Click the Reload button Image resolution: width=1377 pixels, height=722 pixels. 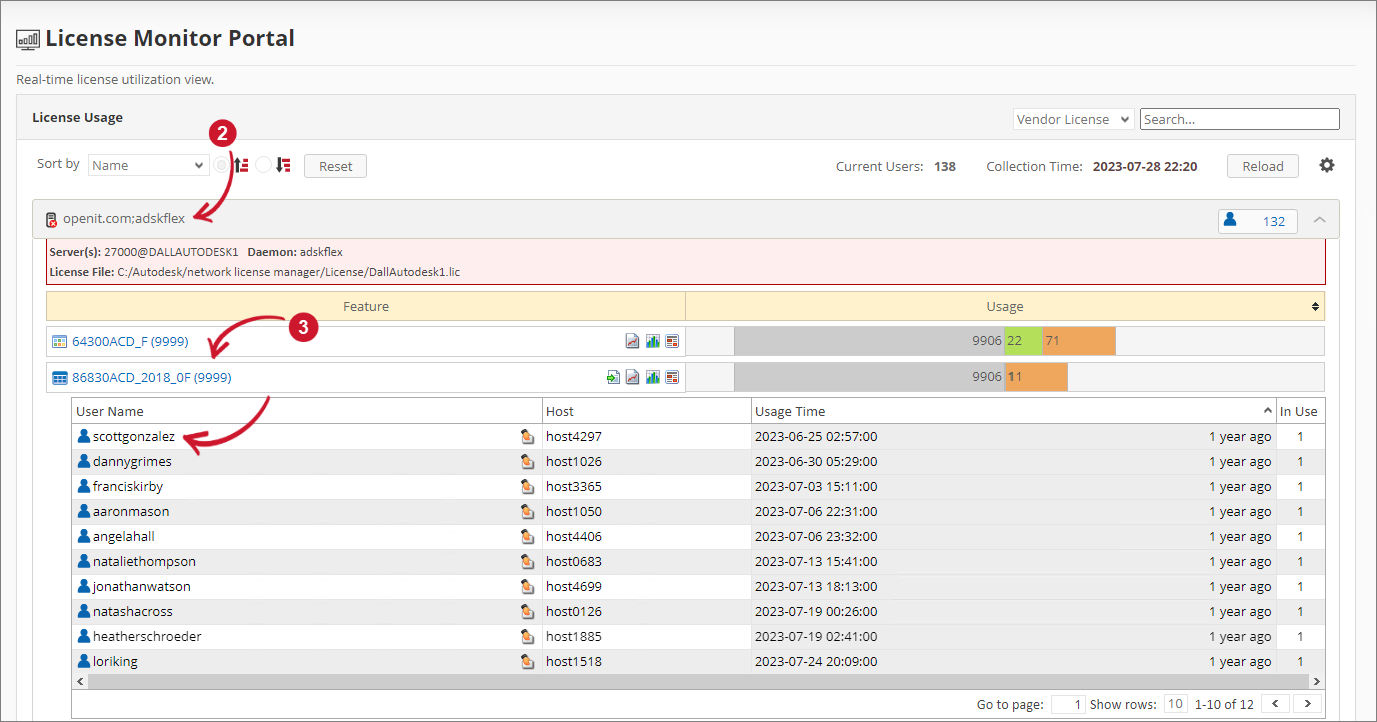[1263, 166]
